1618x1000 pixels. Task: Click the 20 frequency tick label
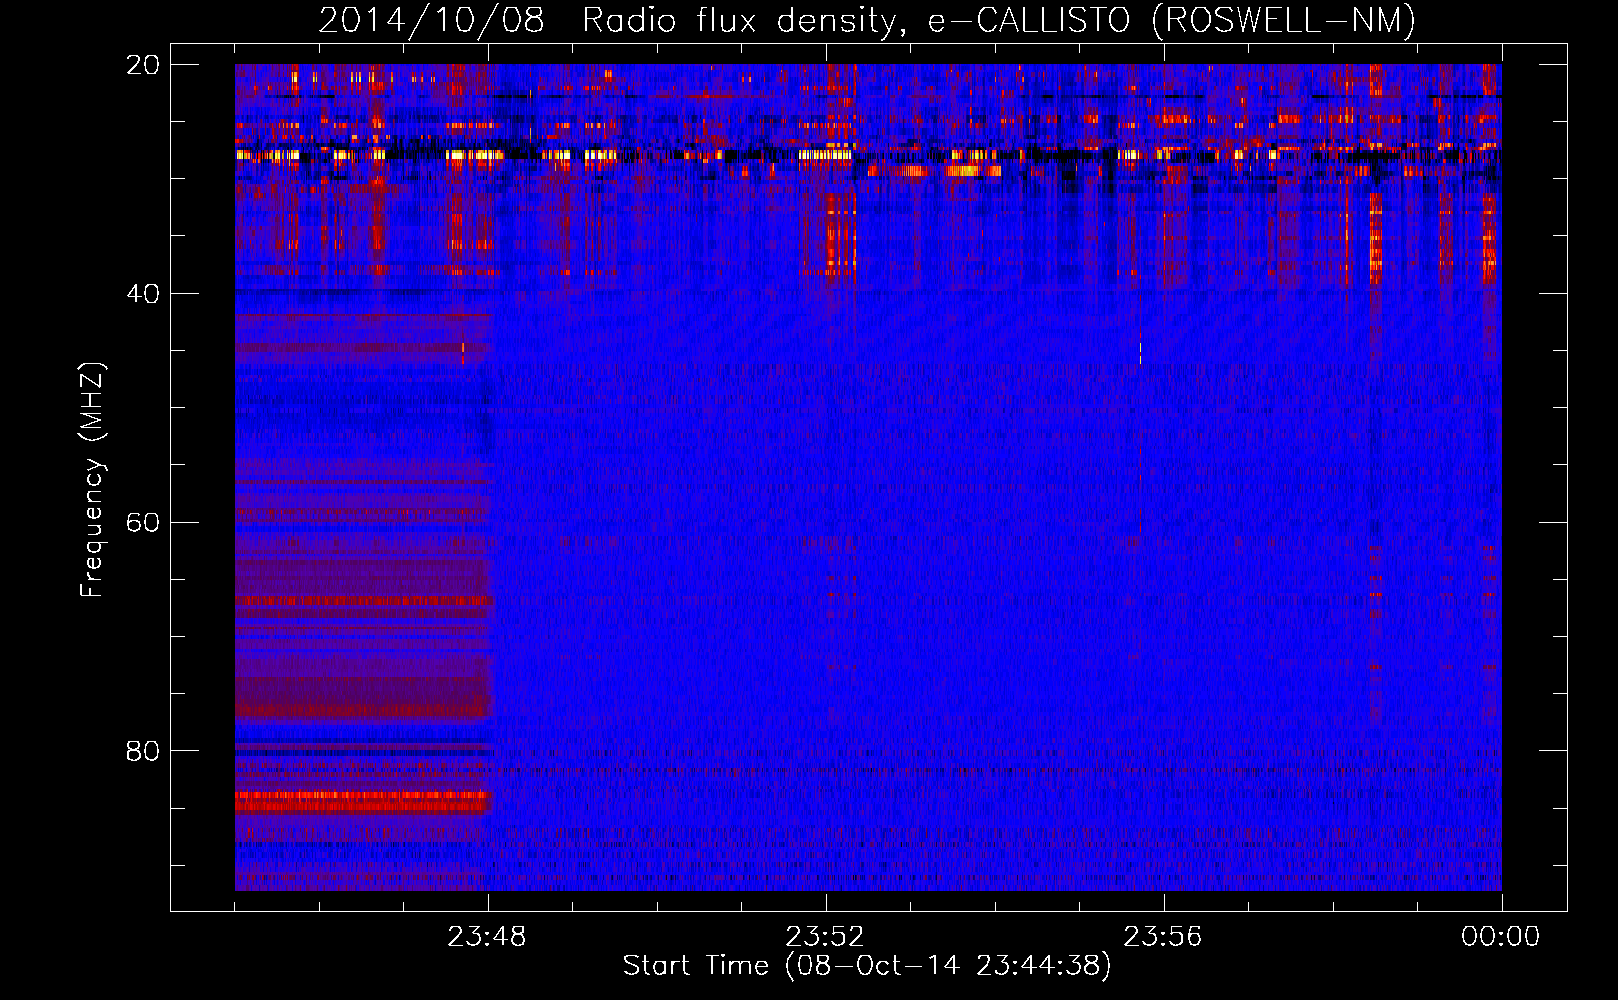143,65
